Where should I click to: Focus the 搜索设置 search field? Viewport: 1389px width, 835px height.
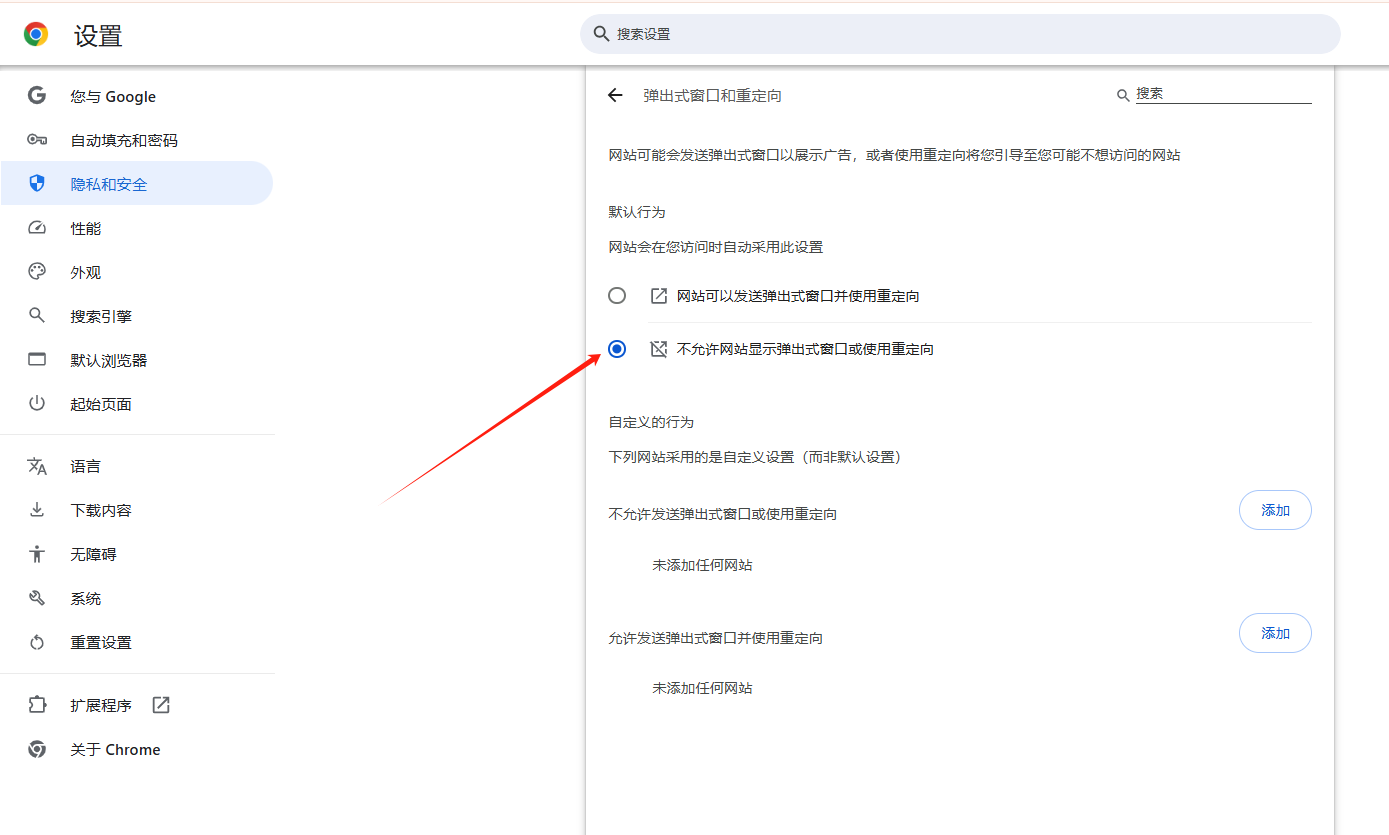(960, 34)
